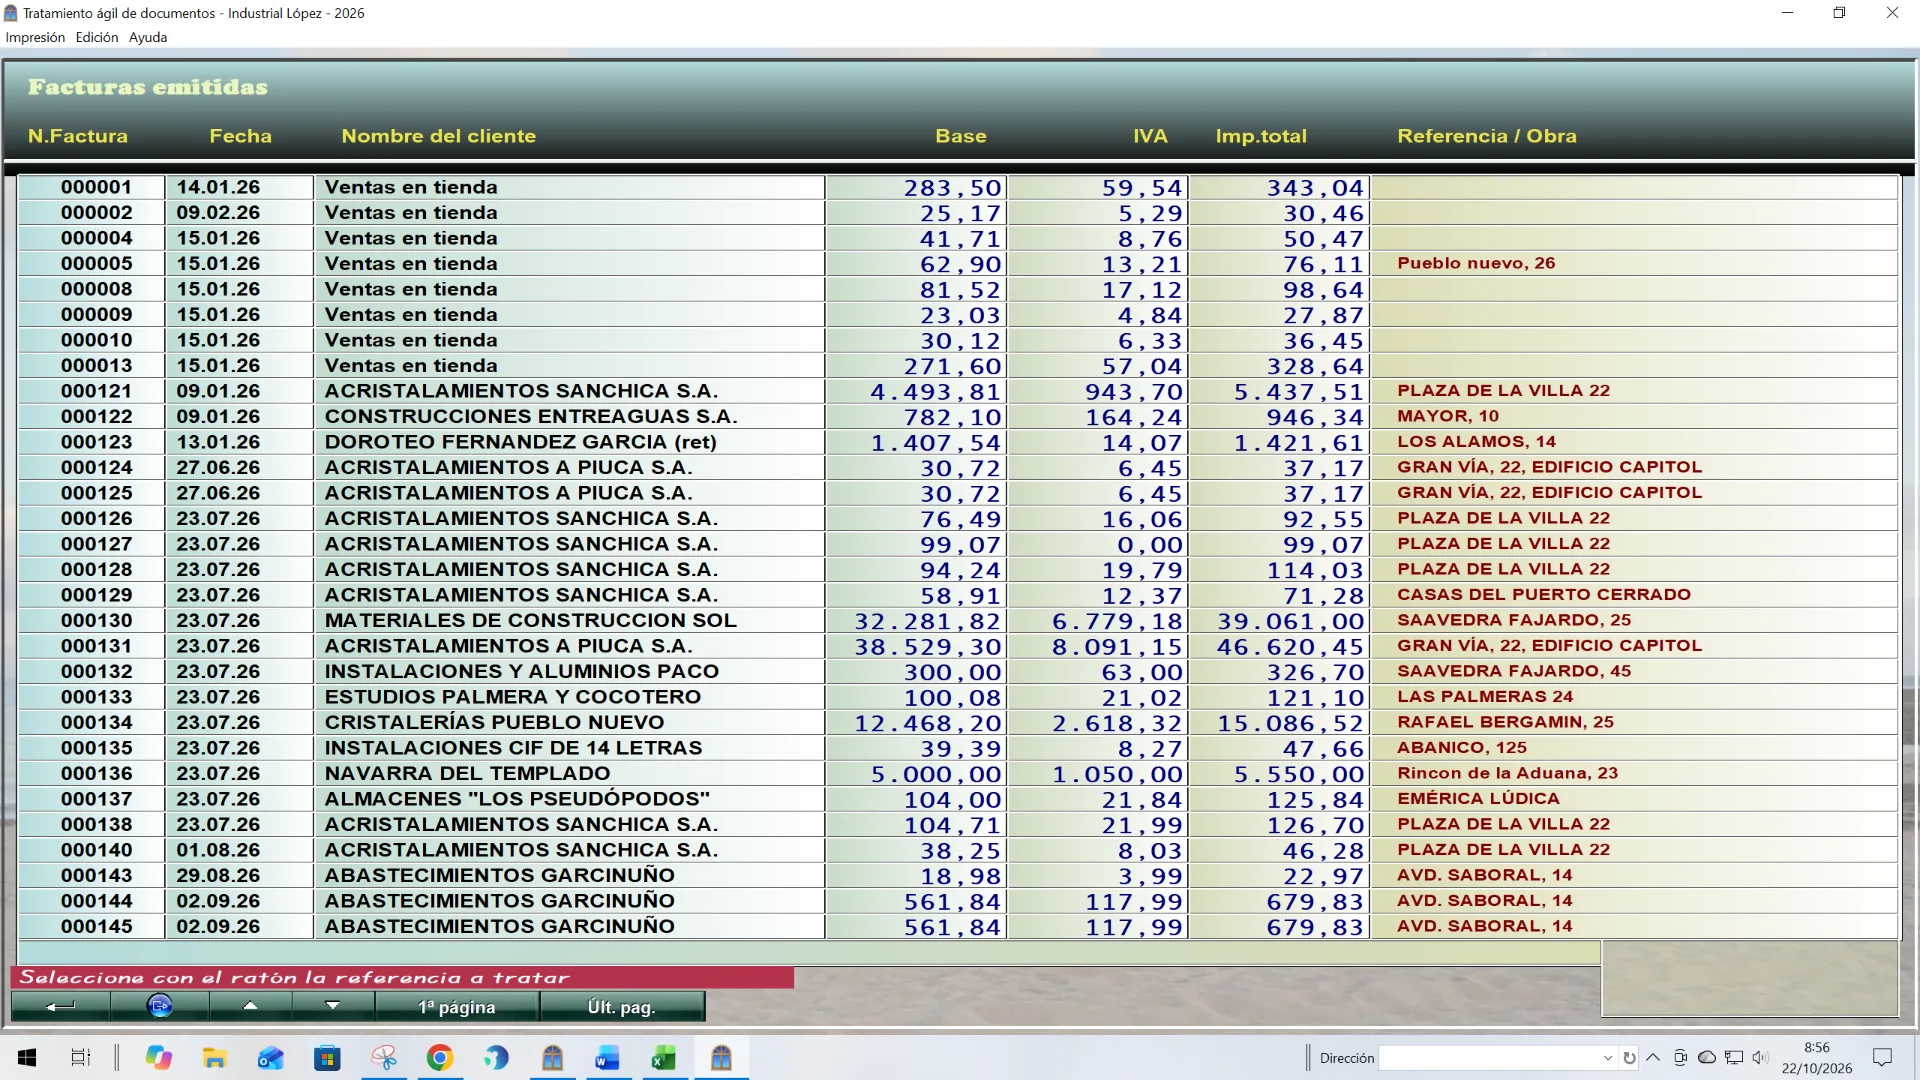Click reference EMÉRICA LÚDICA
Image resolution: width=1920 pixels, height=1080 pixels.
[x=1478, y=798]
